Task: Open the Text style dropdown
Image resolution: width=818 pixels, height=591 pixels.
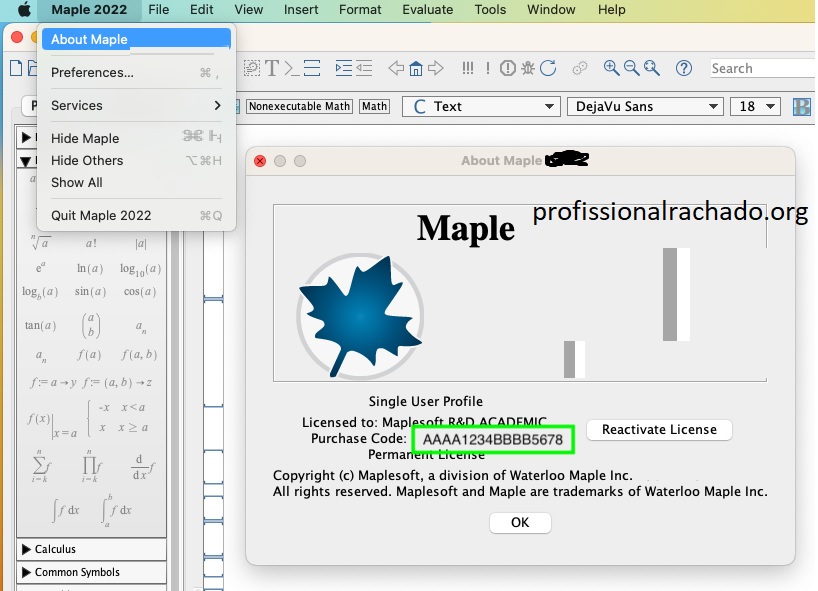Action: coord(481,106)
